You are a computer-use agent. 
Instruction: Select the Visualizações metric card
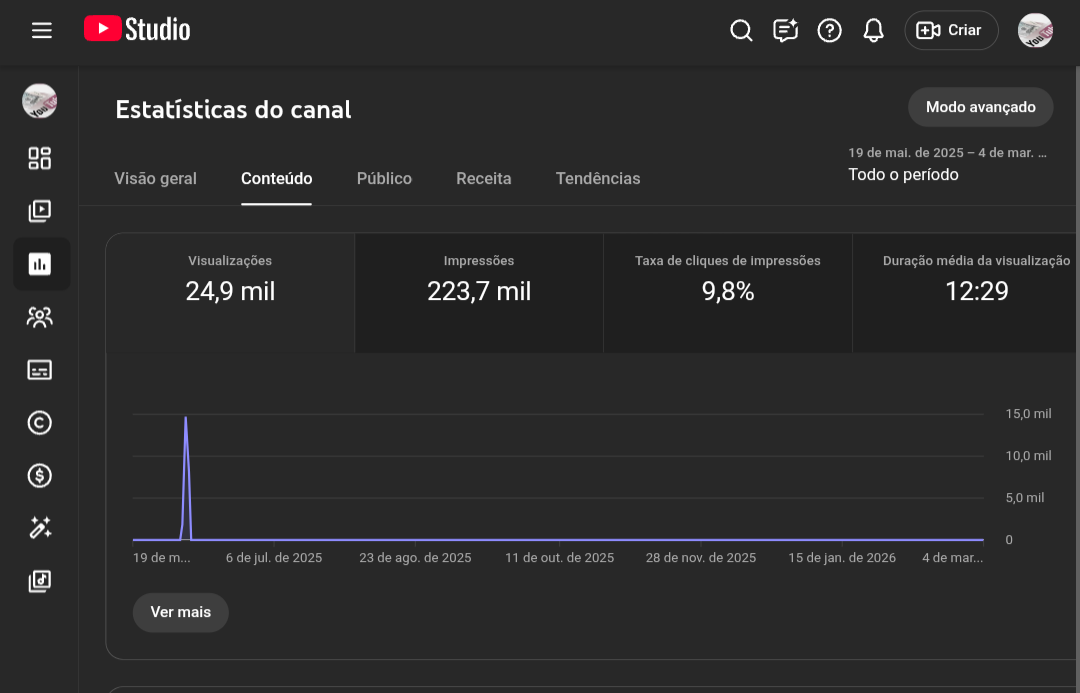[x=230, y=293]
